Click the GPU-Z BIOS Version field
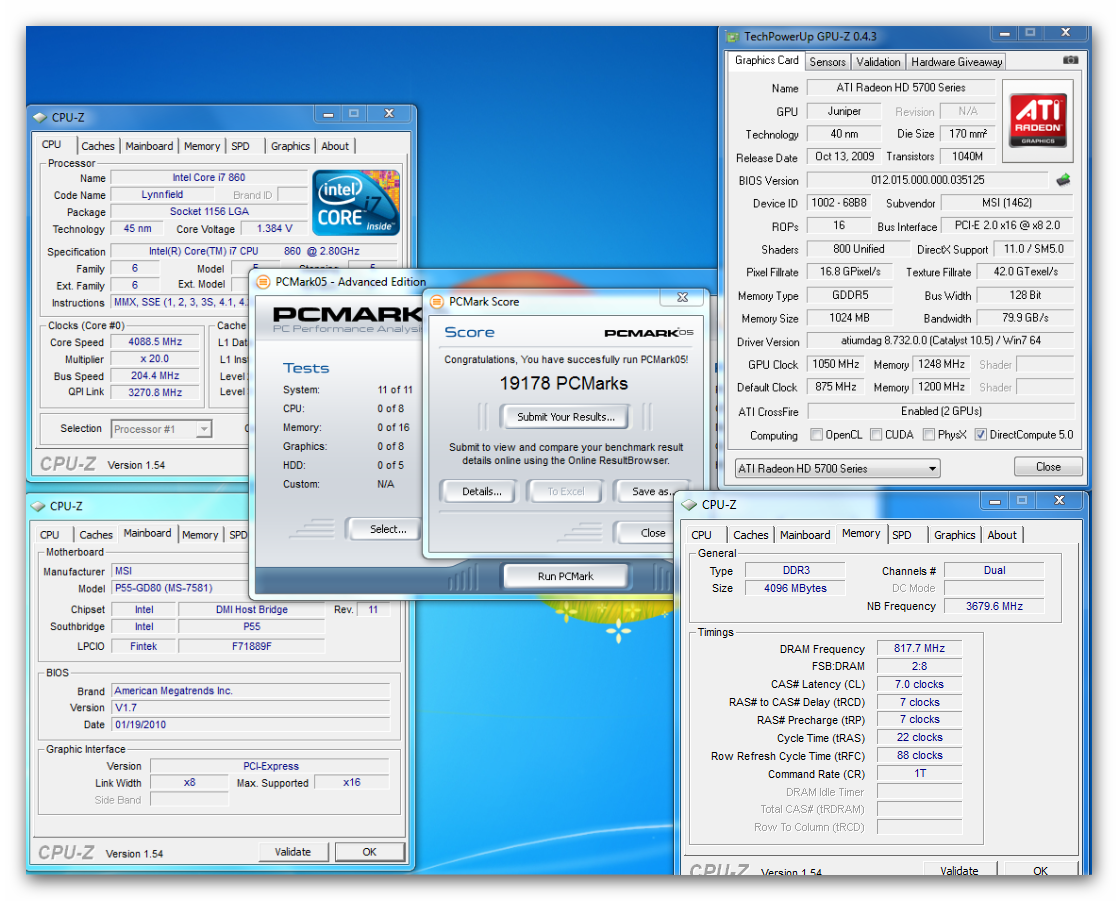 pyautogui.click(x=927, y=180)
